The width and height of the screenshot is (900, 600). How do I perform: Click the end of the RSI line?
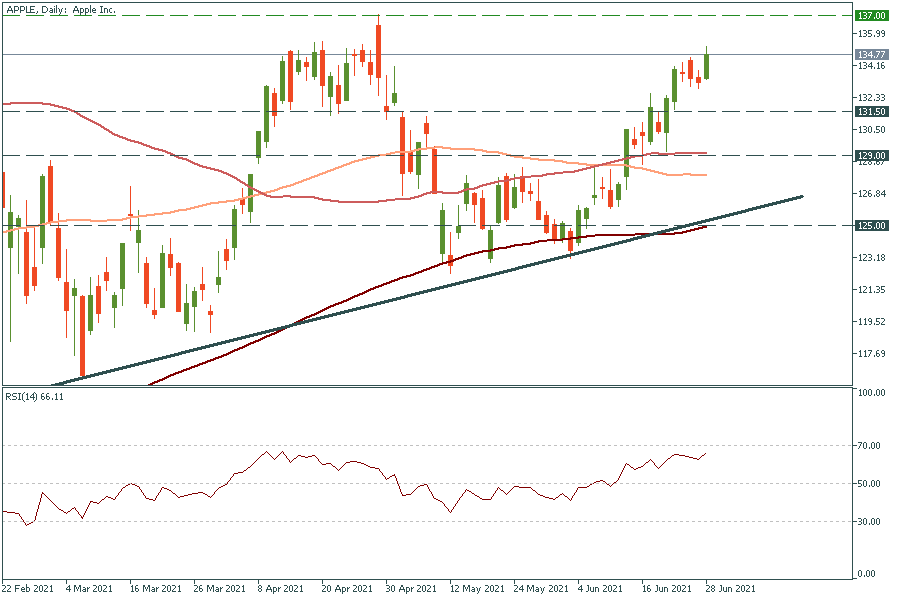[x=706, y=453]
